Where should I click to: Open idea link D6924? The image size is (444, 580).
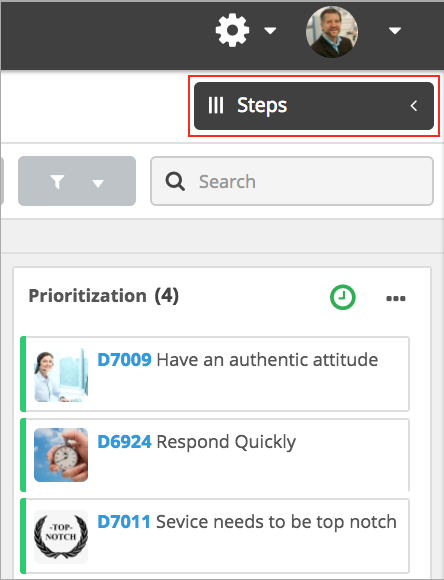124,442
